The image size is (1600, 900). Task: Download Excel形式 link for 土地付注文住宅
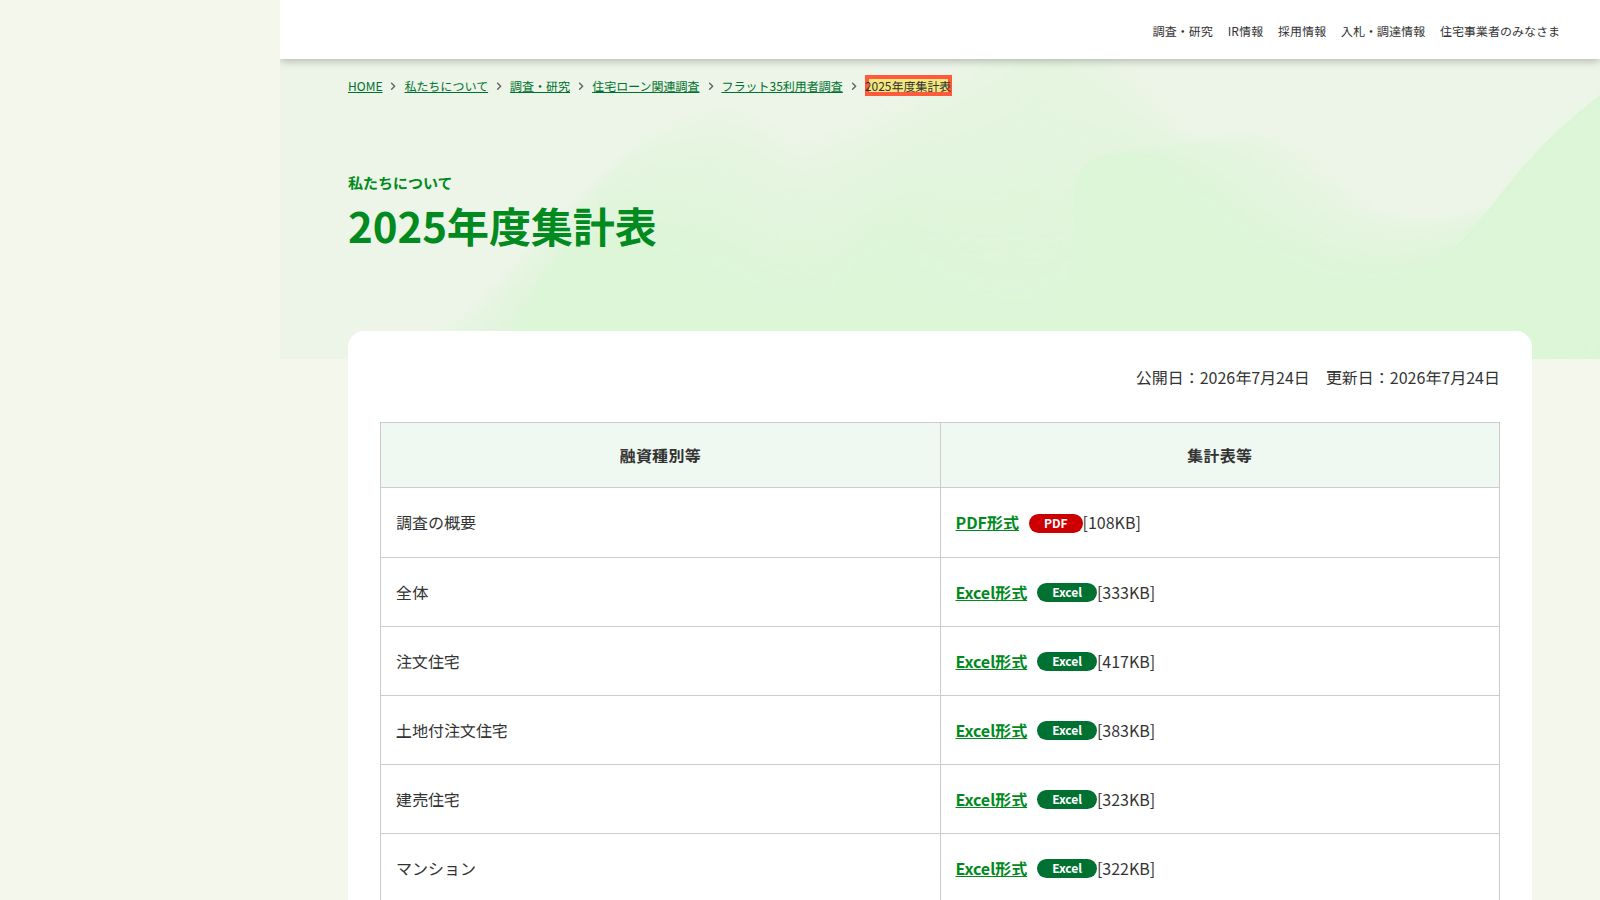coord(991,731)
